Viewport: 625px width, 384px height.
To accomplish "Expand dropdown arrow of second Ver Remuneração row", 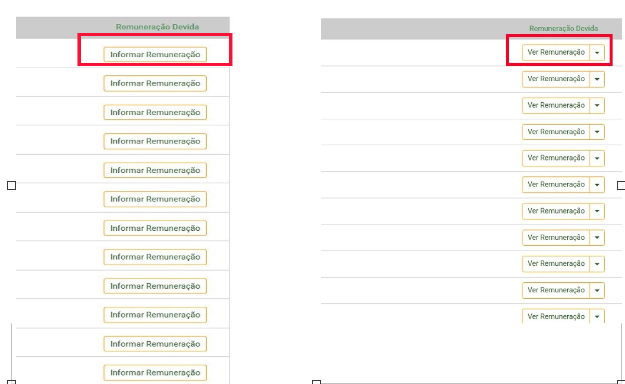I will [597, 79].
